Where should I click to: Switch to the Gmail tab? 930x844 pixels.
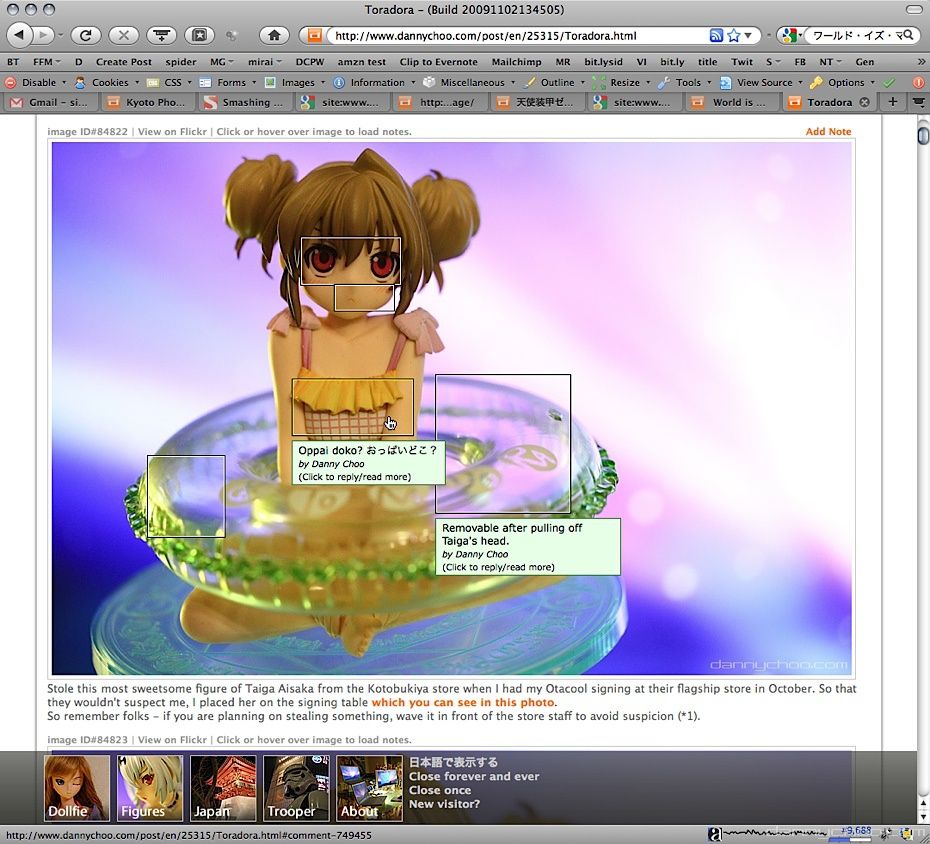(50, 102)
